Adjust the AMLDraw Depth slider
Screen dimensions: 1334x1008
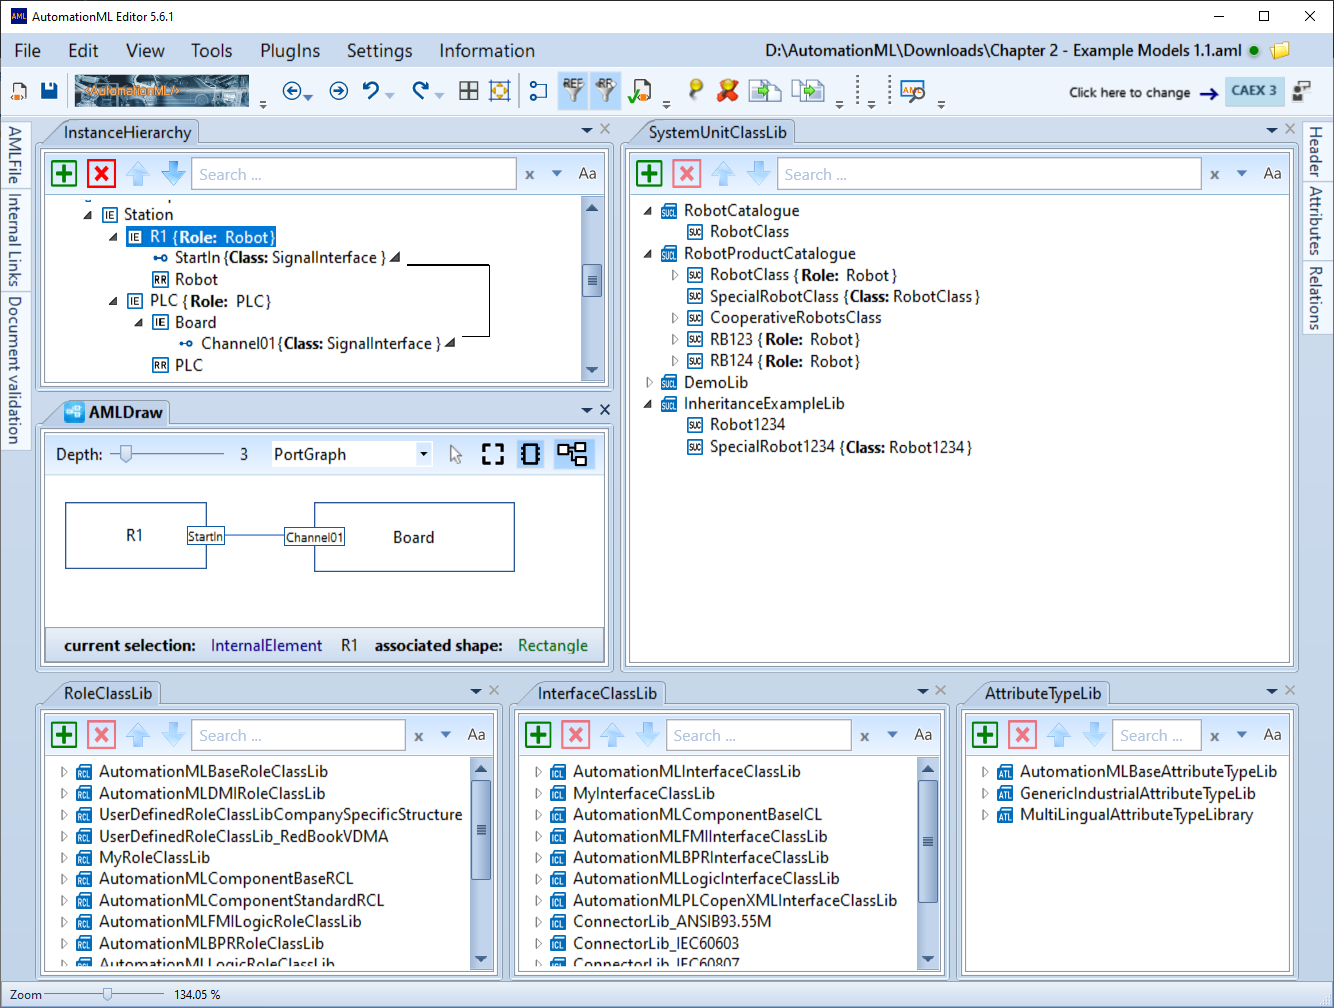(125, 454)
